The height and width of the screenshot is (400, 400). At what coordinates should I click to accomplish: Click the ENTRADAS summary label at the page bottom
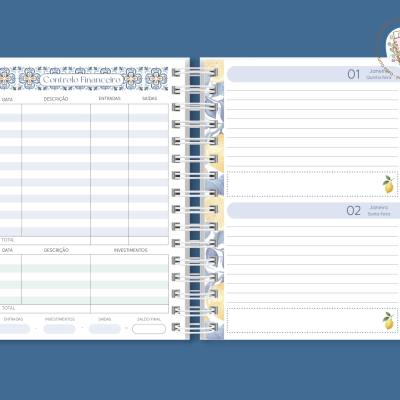coord(13,319)
